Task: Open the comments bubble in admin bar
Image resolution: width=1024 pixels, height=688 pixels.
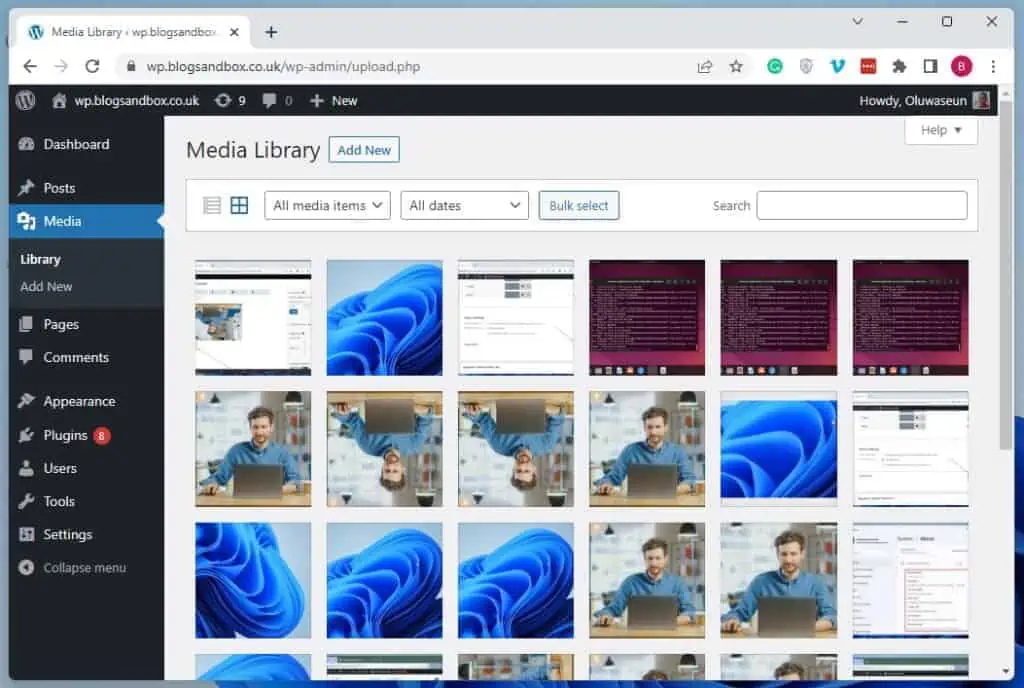Action: (x=277, y=100)
